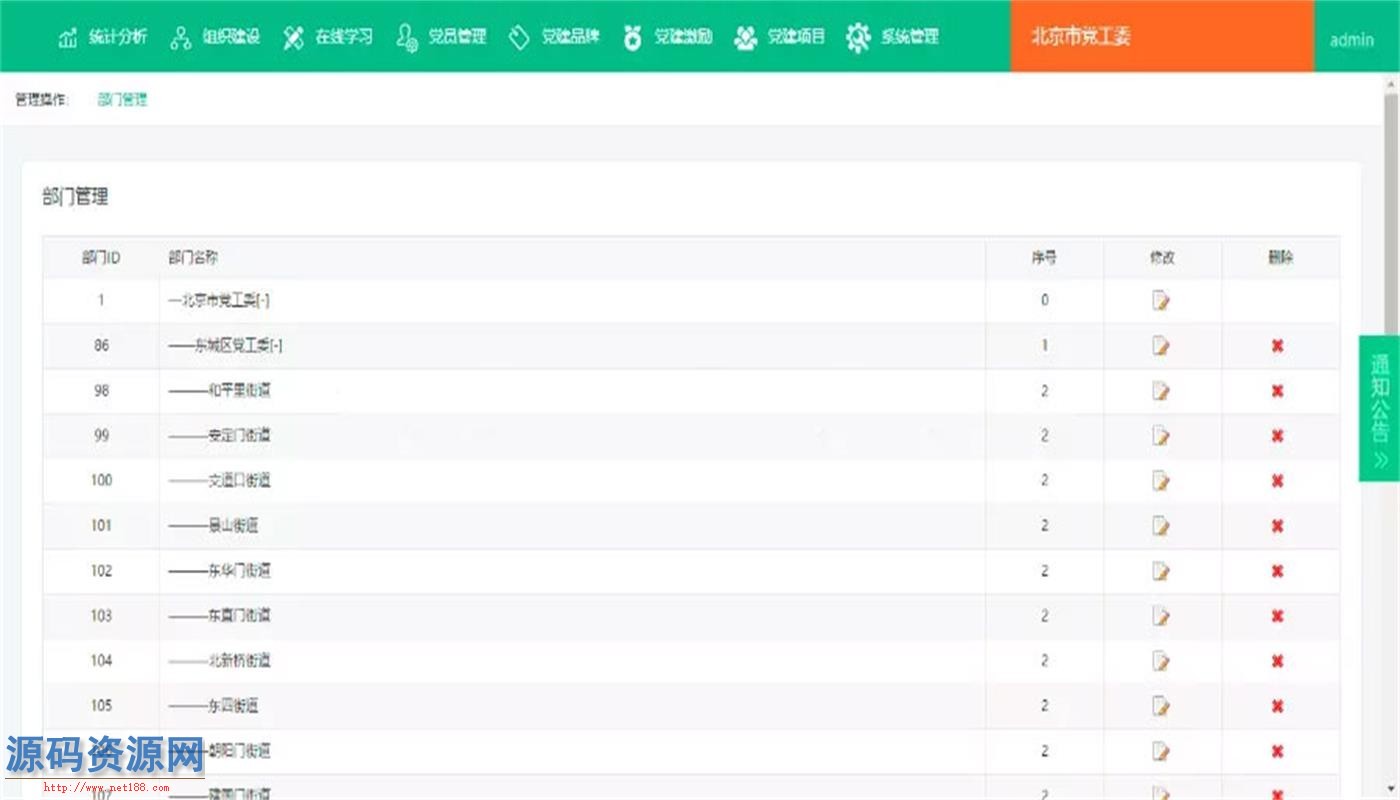This screenshot has width=1400, height=800.
Task: Click the page's vertical scrollbar thumb
Action: (x=1390, y=215)
